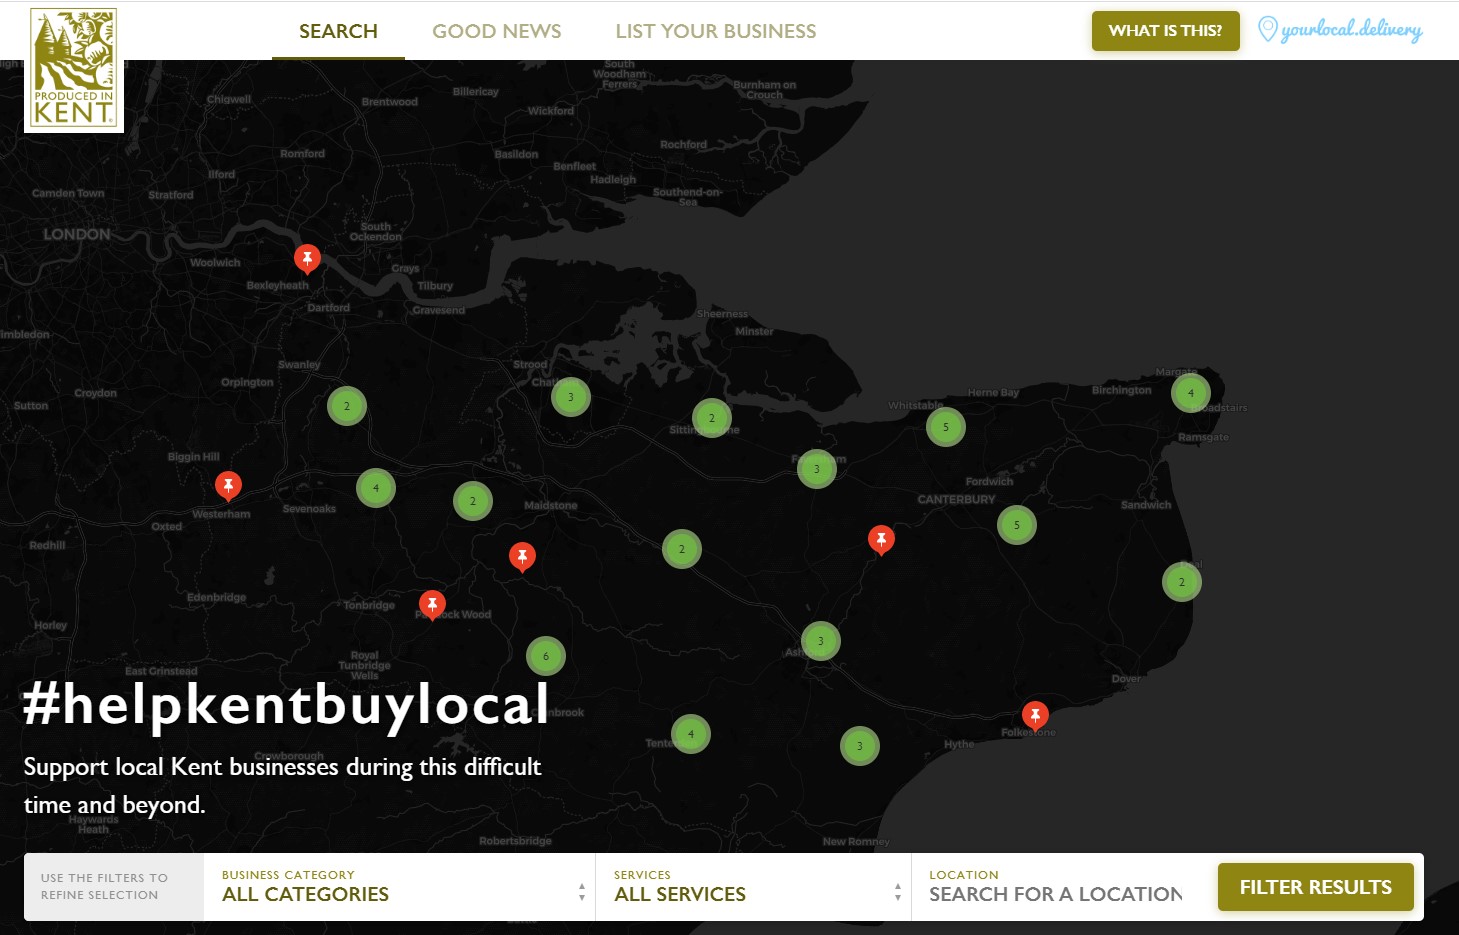The height and width of the screenshot is (935, 1459).
Task: Go to List Your Business page
Action: pyautogui.click(x=715, y=31)
